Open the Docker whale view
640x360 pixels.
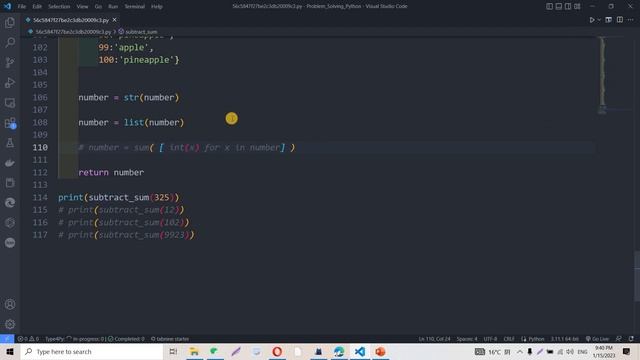click(x=10, y=163)
